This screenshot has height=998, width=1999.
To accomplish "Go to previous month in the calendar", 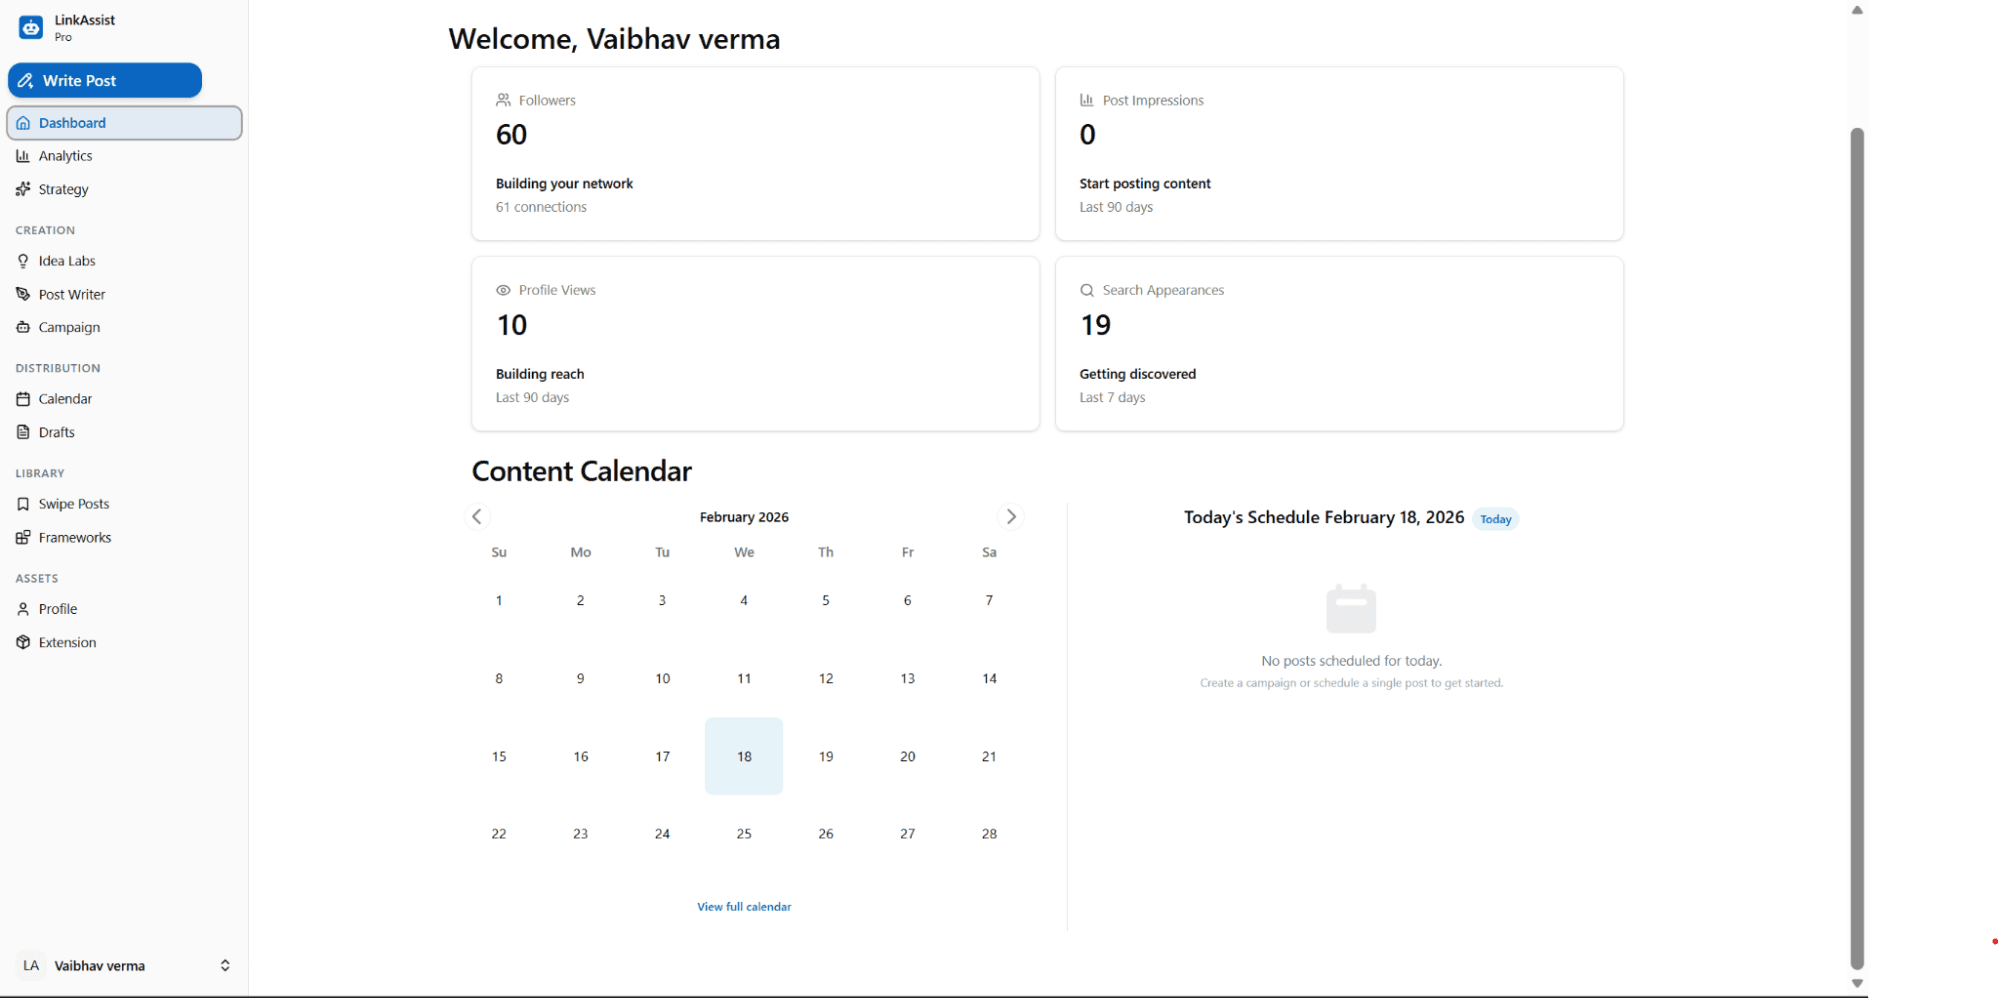I will [477, 516].
